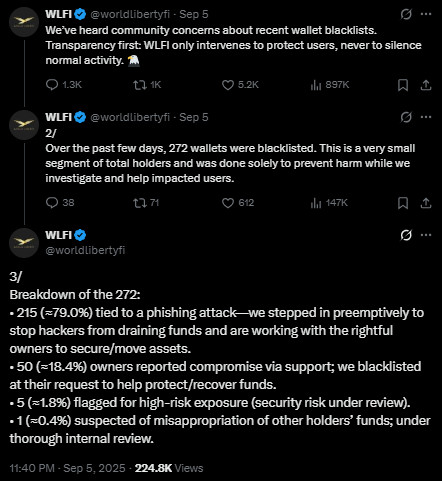Open WLFI profile avatar on first tweet

point(24,22)
